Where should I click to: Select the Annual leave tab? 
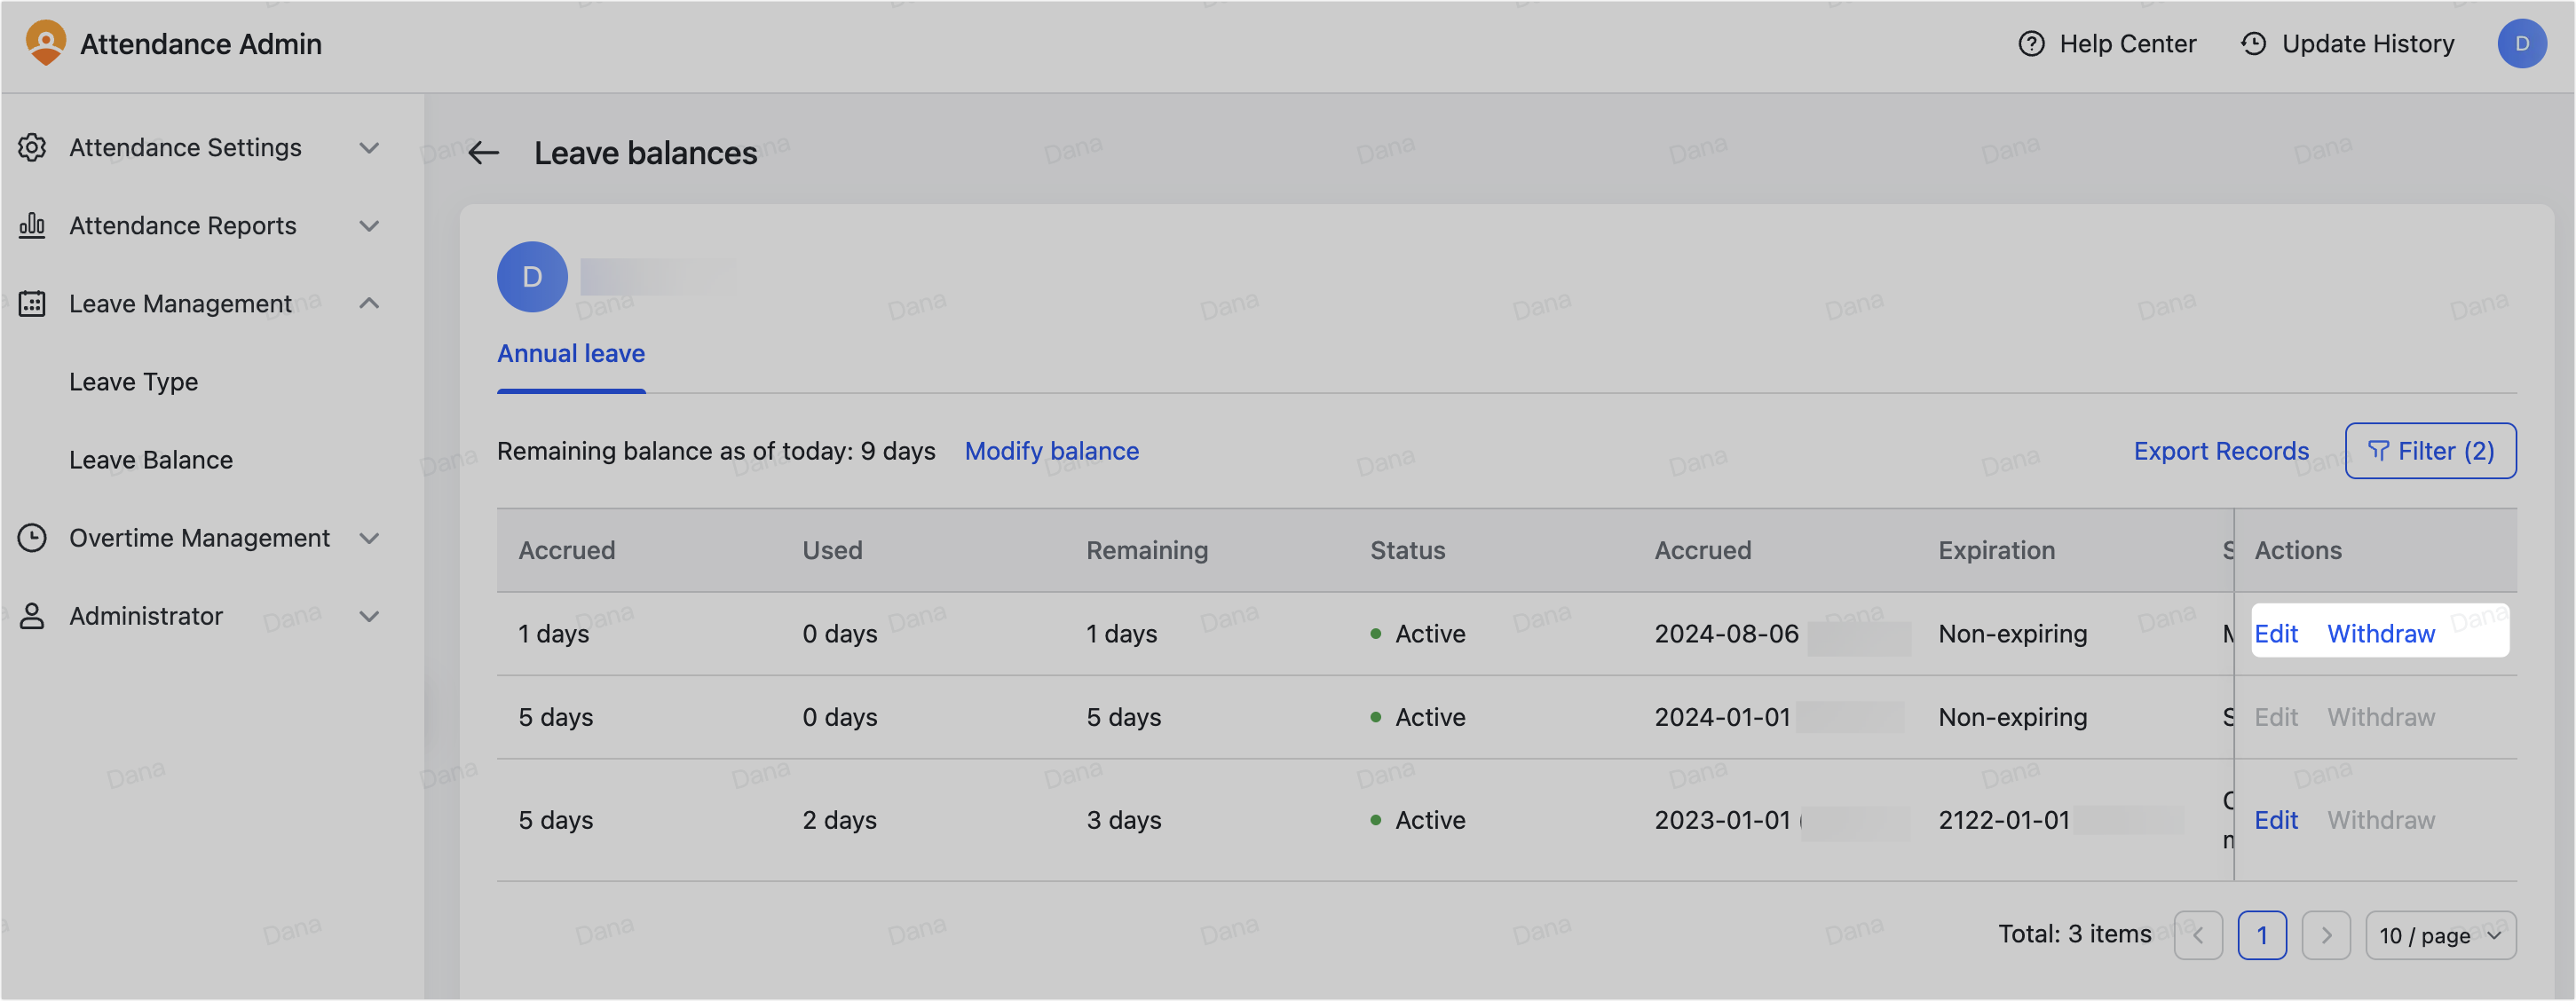click(571, 354)
